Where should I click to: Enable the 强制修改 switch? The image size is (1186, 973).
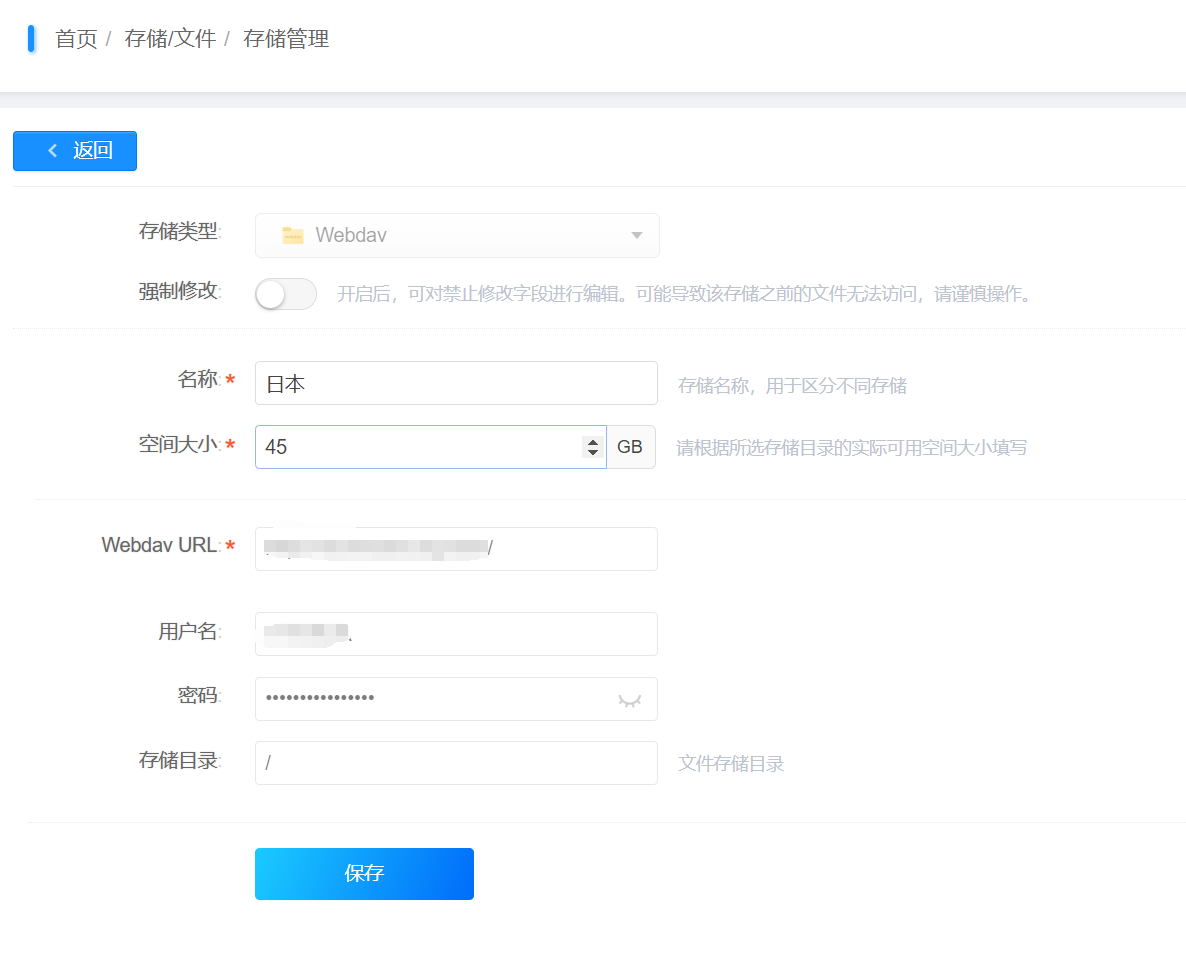(285, 294)
